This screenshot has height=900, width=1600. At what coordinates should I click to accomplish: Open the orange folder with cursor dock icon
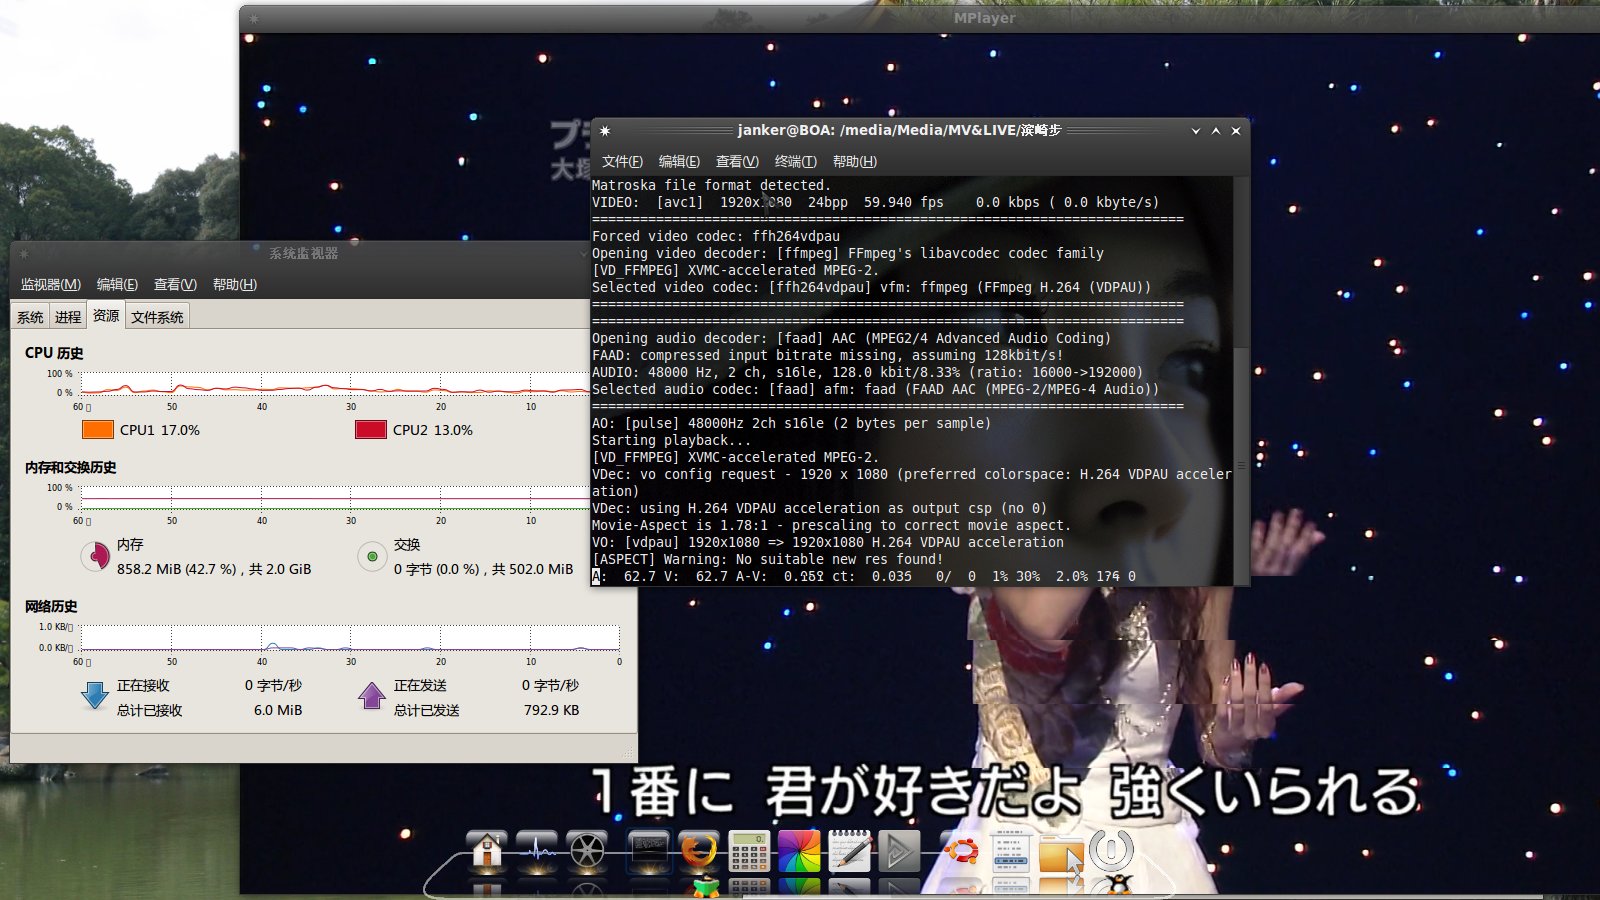(1061, 853)
